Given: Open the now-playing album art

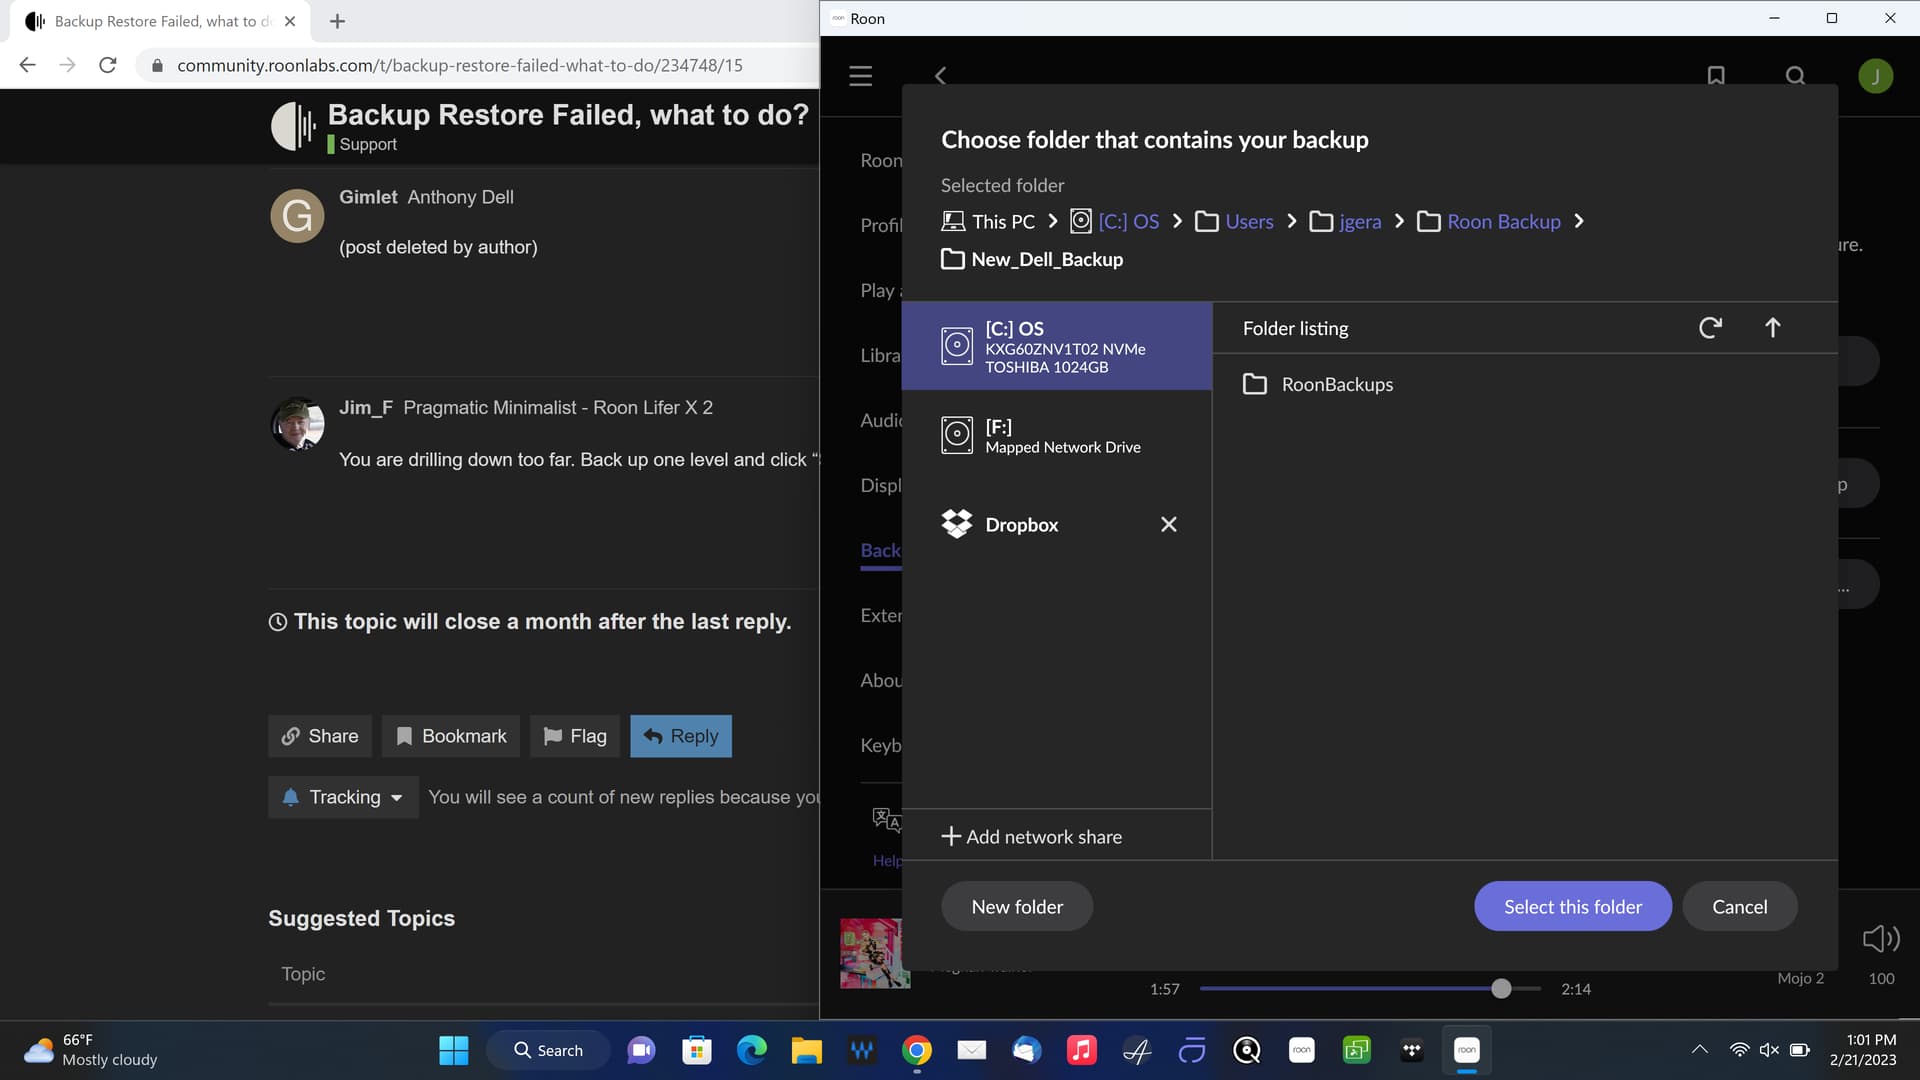Looking at the screenshot, I should pyautogui.click(x=875, y=954).
